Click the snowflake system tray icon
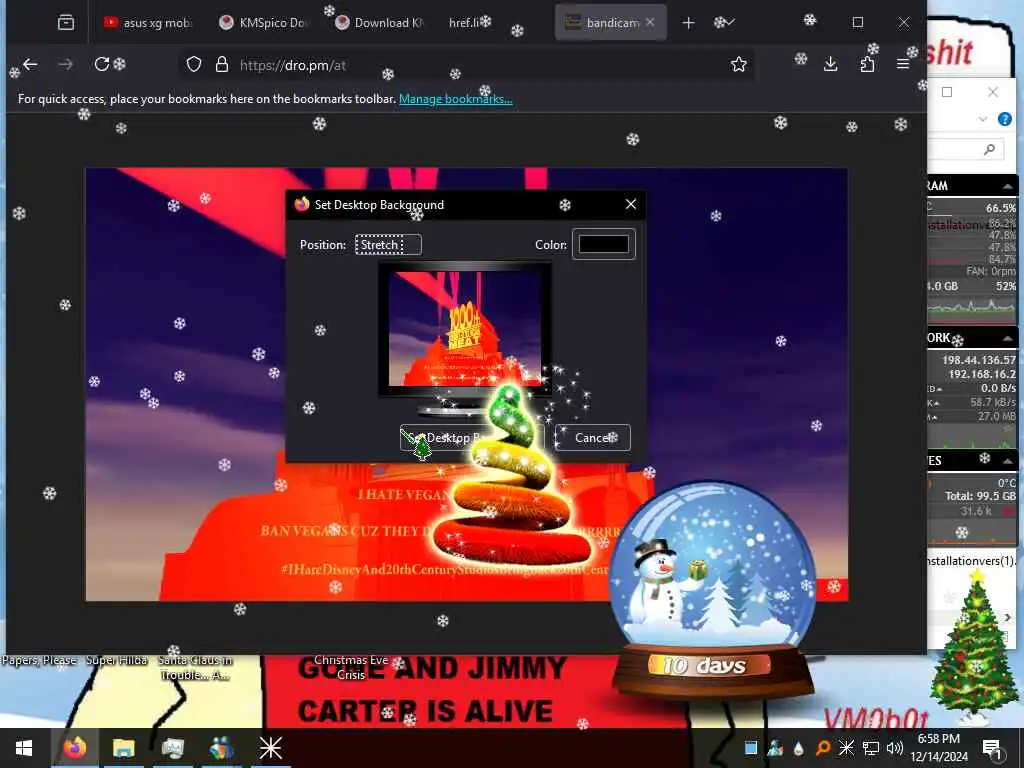The width and height of the screenshot is (1024, 768). (846, 748)
